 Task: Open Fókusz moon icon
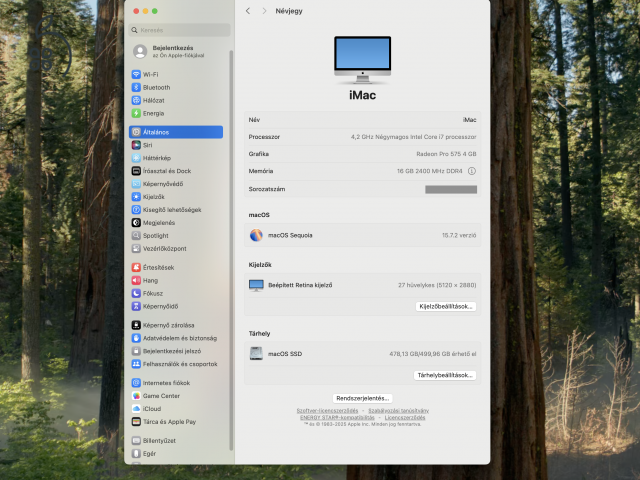[x=136, y=293]
